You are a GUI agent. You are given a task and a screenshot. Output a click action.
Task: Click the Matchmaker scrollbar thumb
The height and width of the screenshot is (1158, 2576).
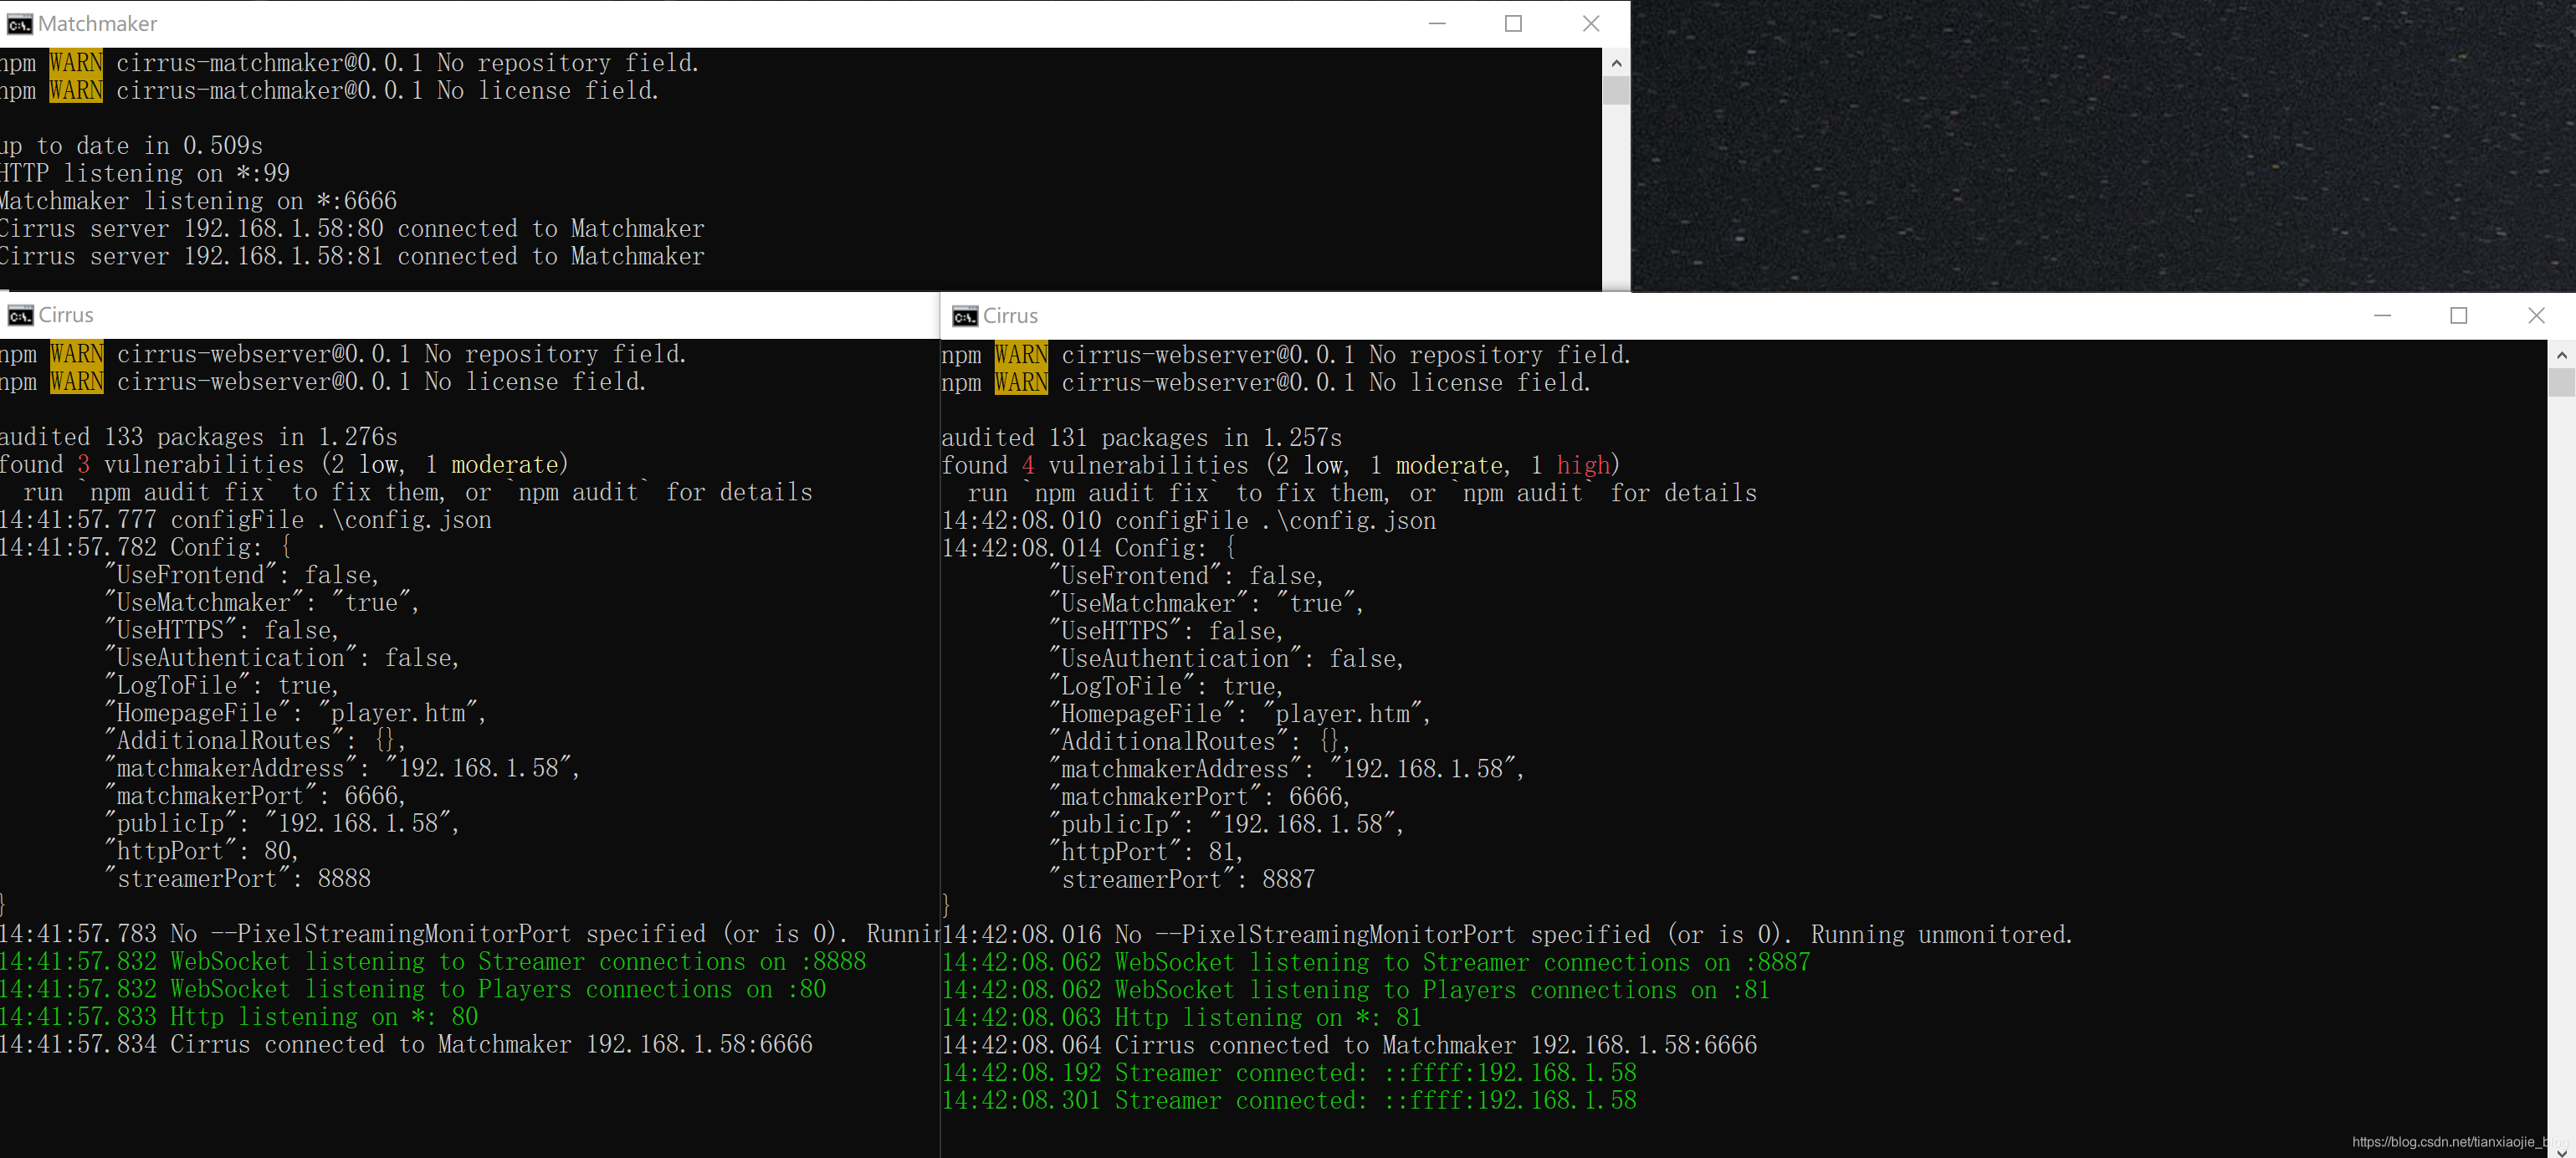point(1616,91)
